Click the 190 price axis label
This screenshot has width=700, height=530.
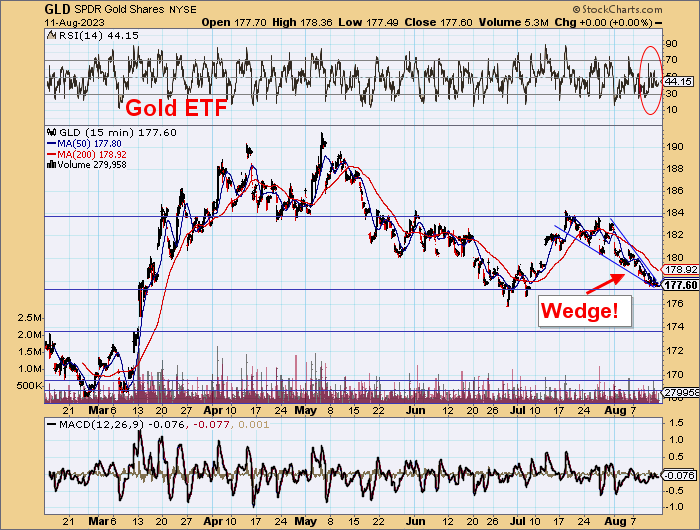(675, 147)
